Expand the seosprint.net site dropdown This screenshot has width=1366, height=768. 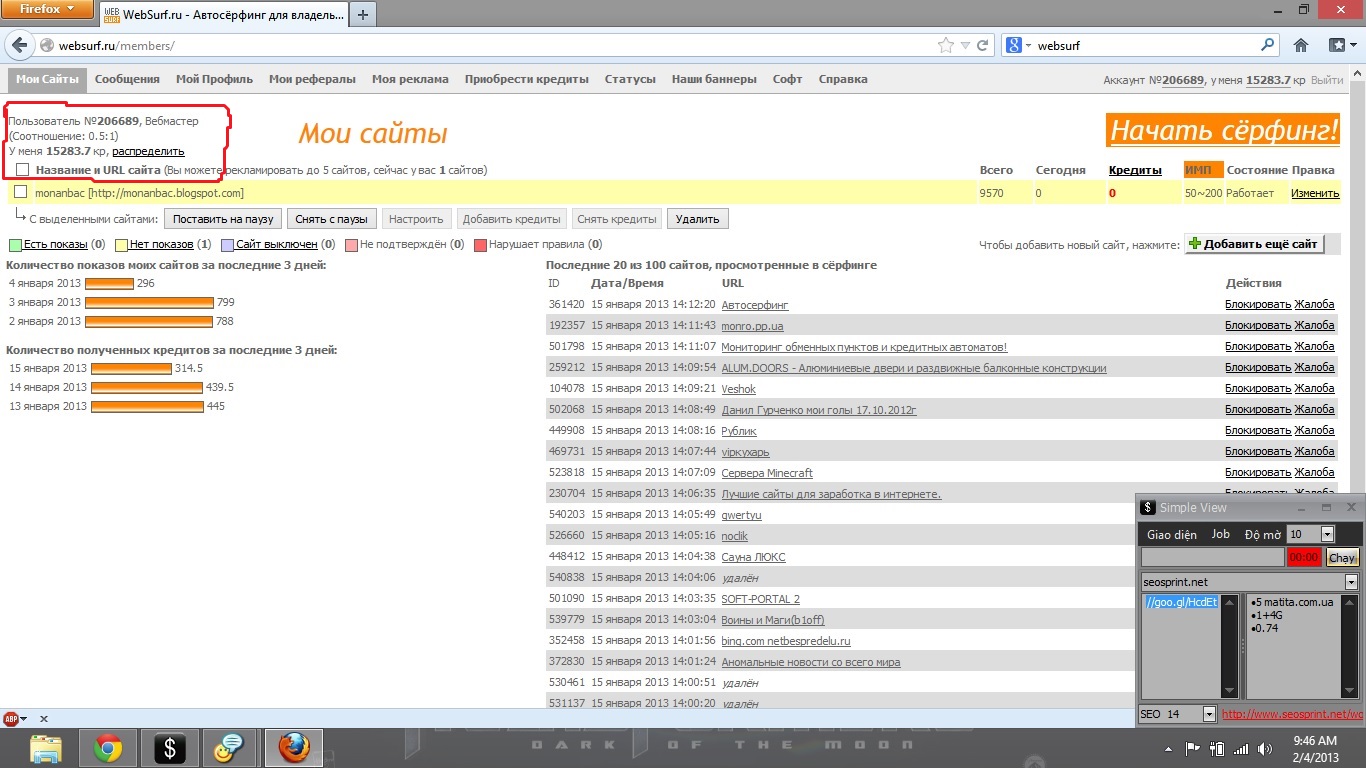pos(1351,582)
